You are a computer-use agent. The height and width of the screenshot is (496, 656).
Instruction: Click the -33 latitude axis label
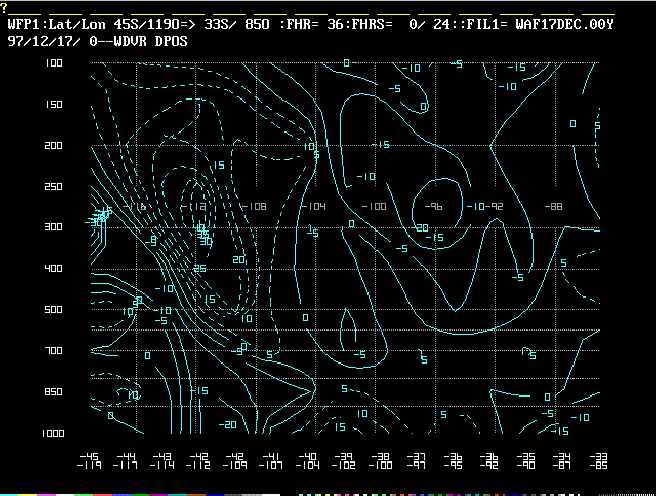598,456
